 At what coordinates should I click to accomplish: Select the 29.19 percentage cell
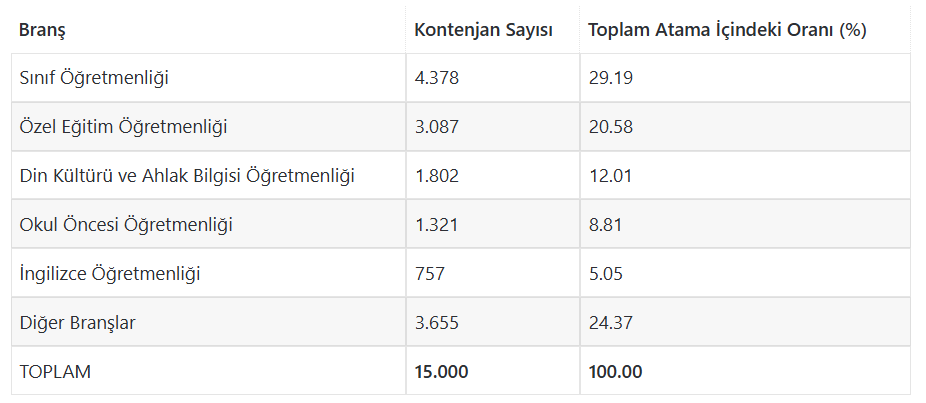coord(610,78)
